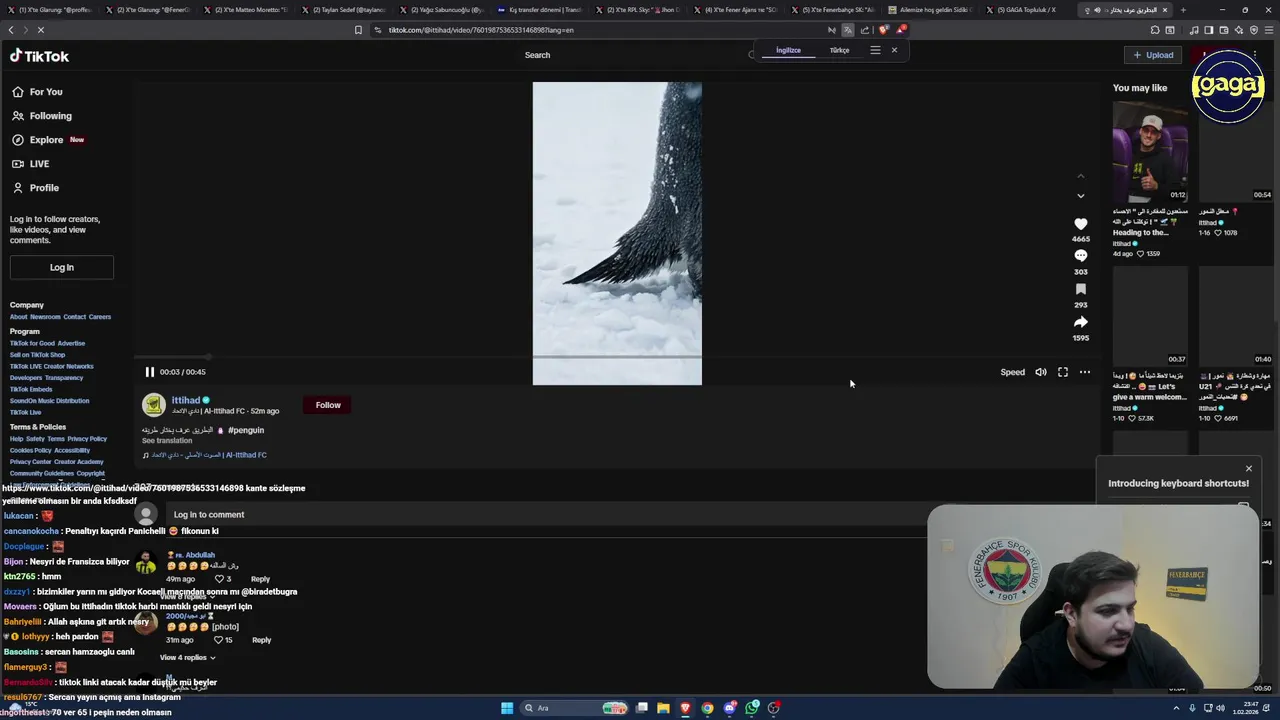Open the video more options menu

[x=1085, y=372]
